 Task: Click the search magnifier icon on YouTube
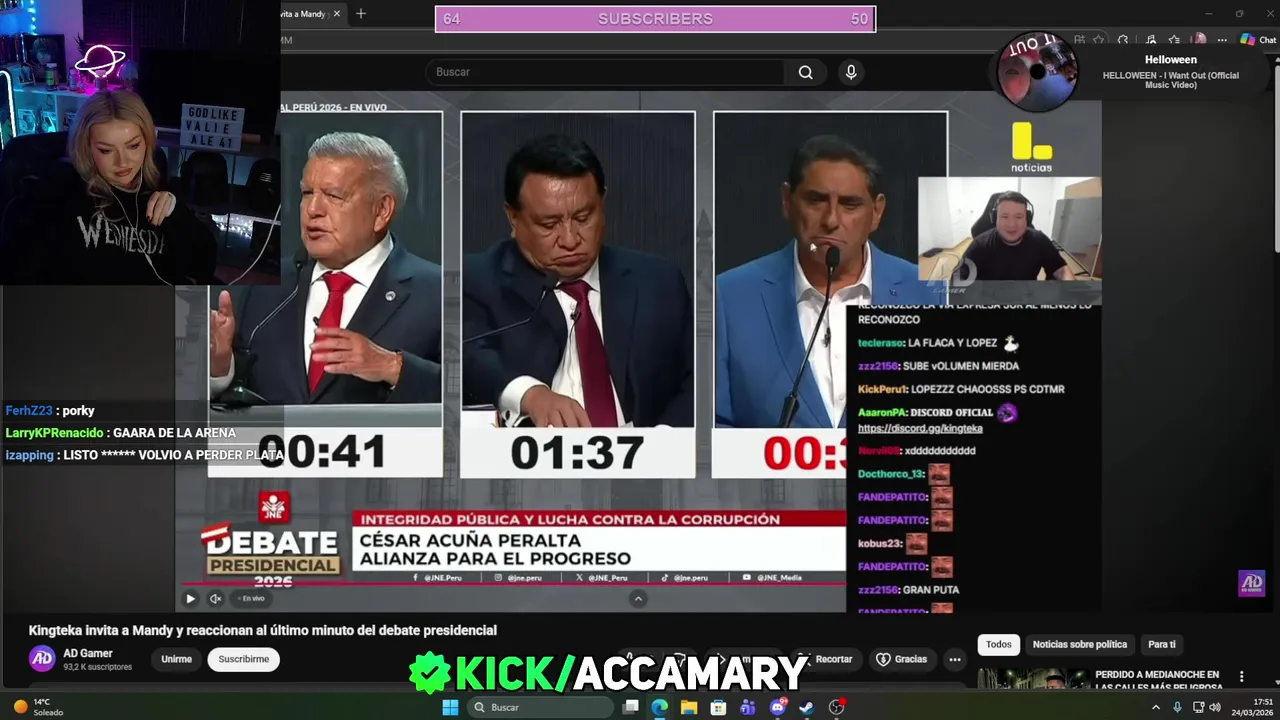[x=805, y=72]
